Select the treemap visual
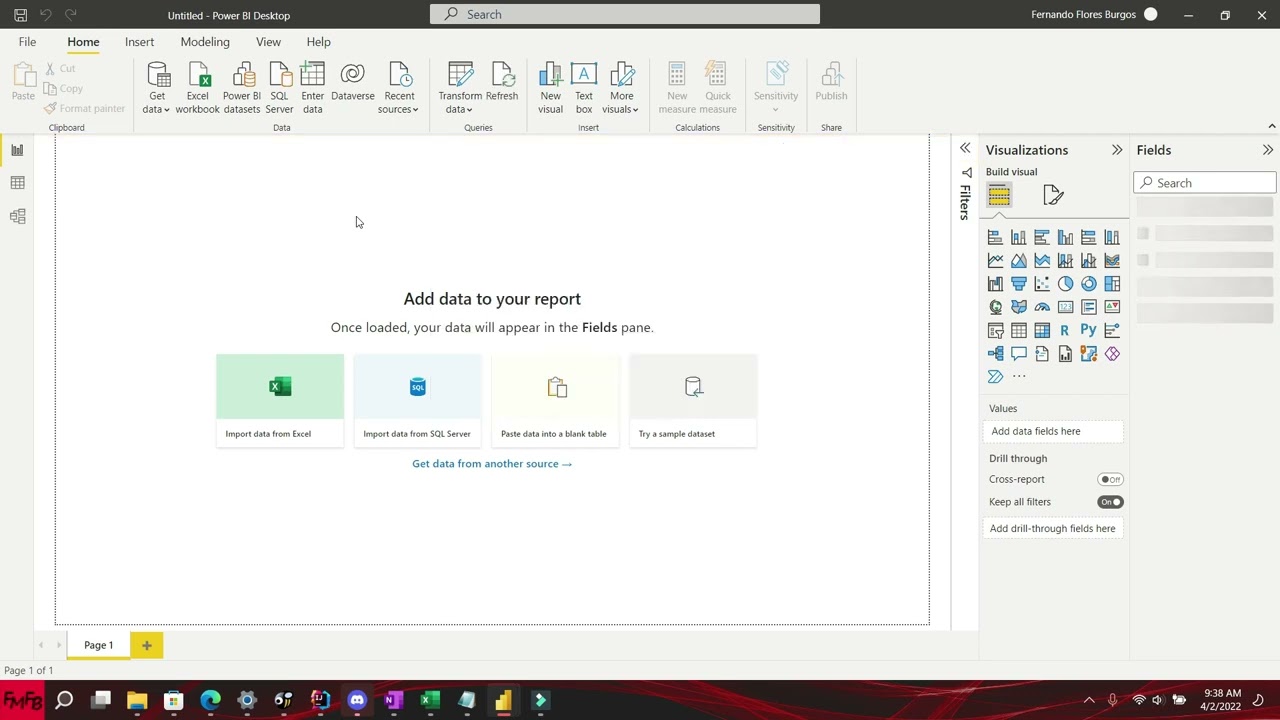 pyautogui.click(x=1112, y=284)
